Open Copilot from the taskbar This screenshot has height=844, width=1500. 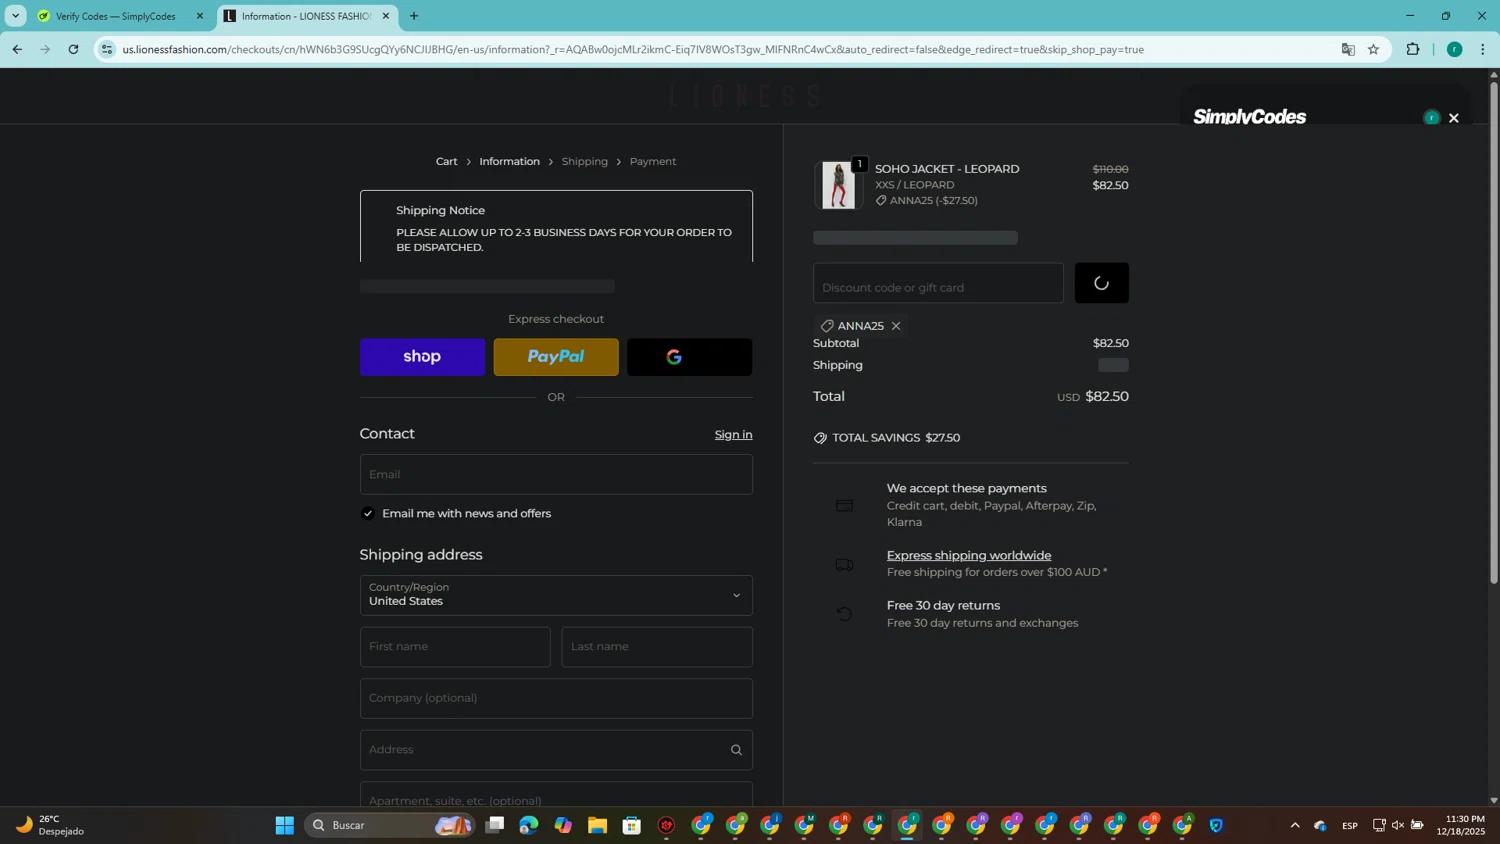pos(563,825)
